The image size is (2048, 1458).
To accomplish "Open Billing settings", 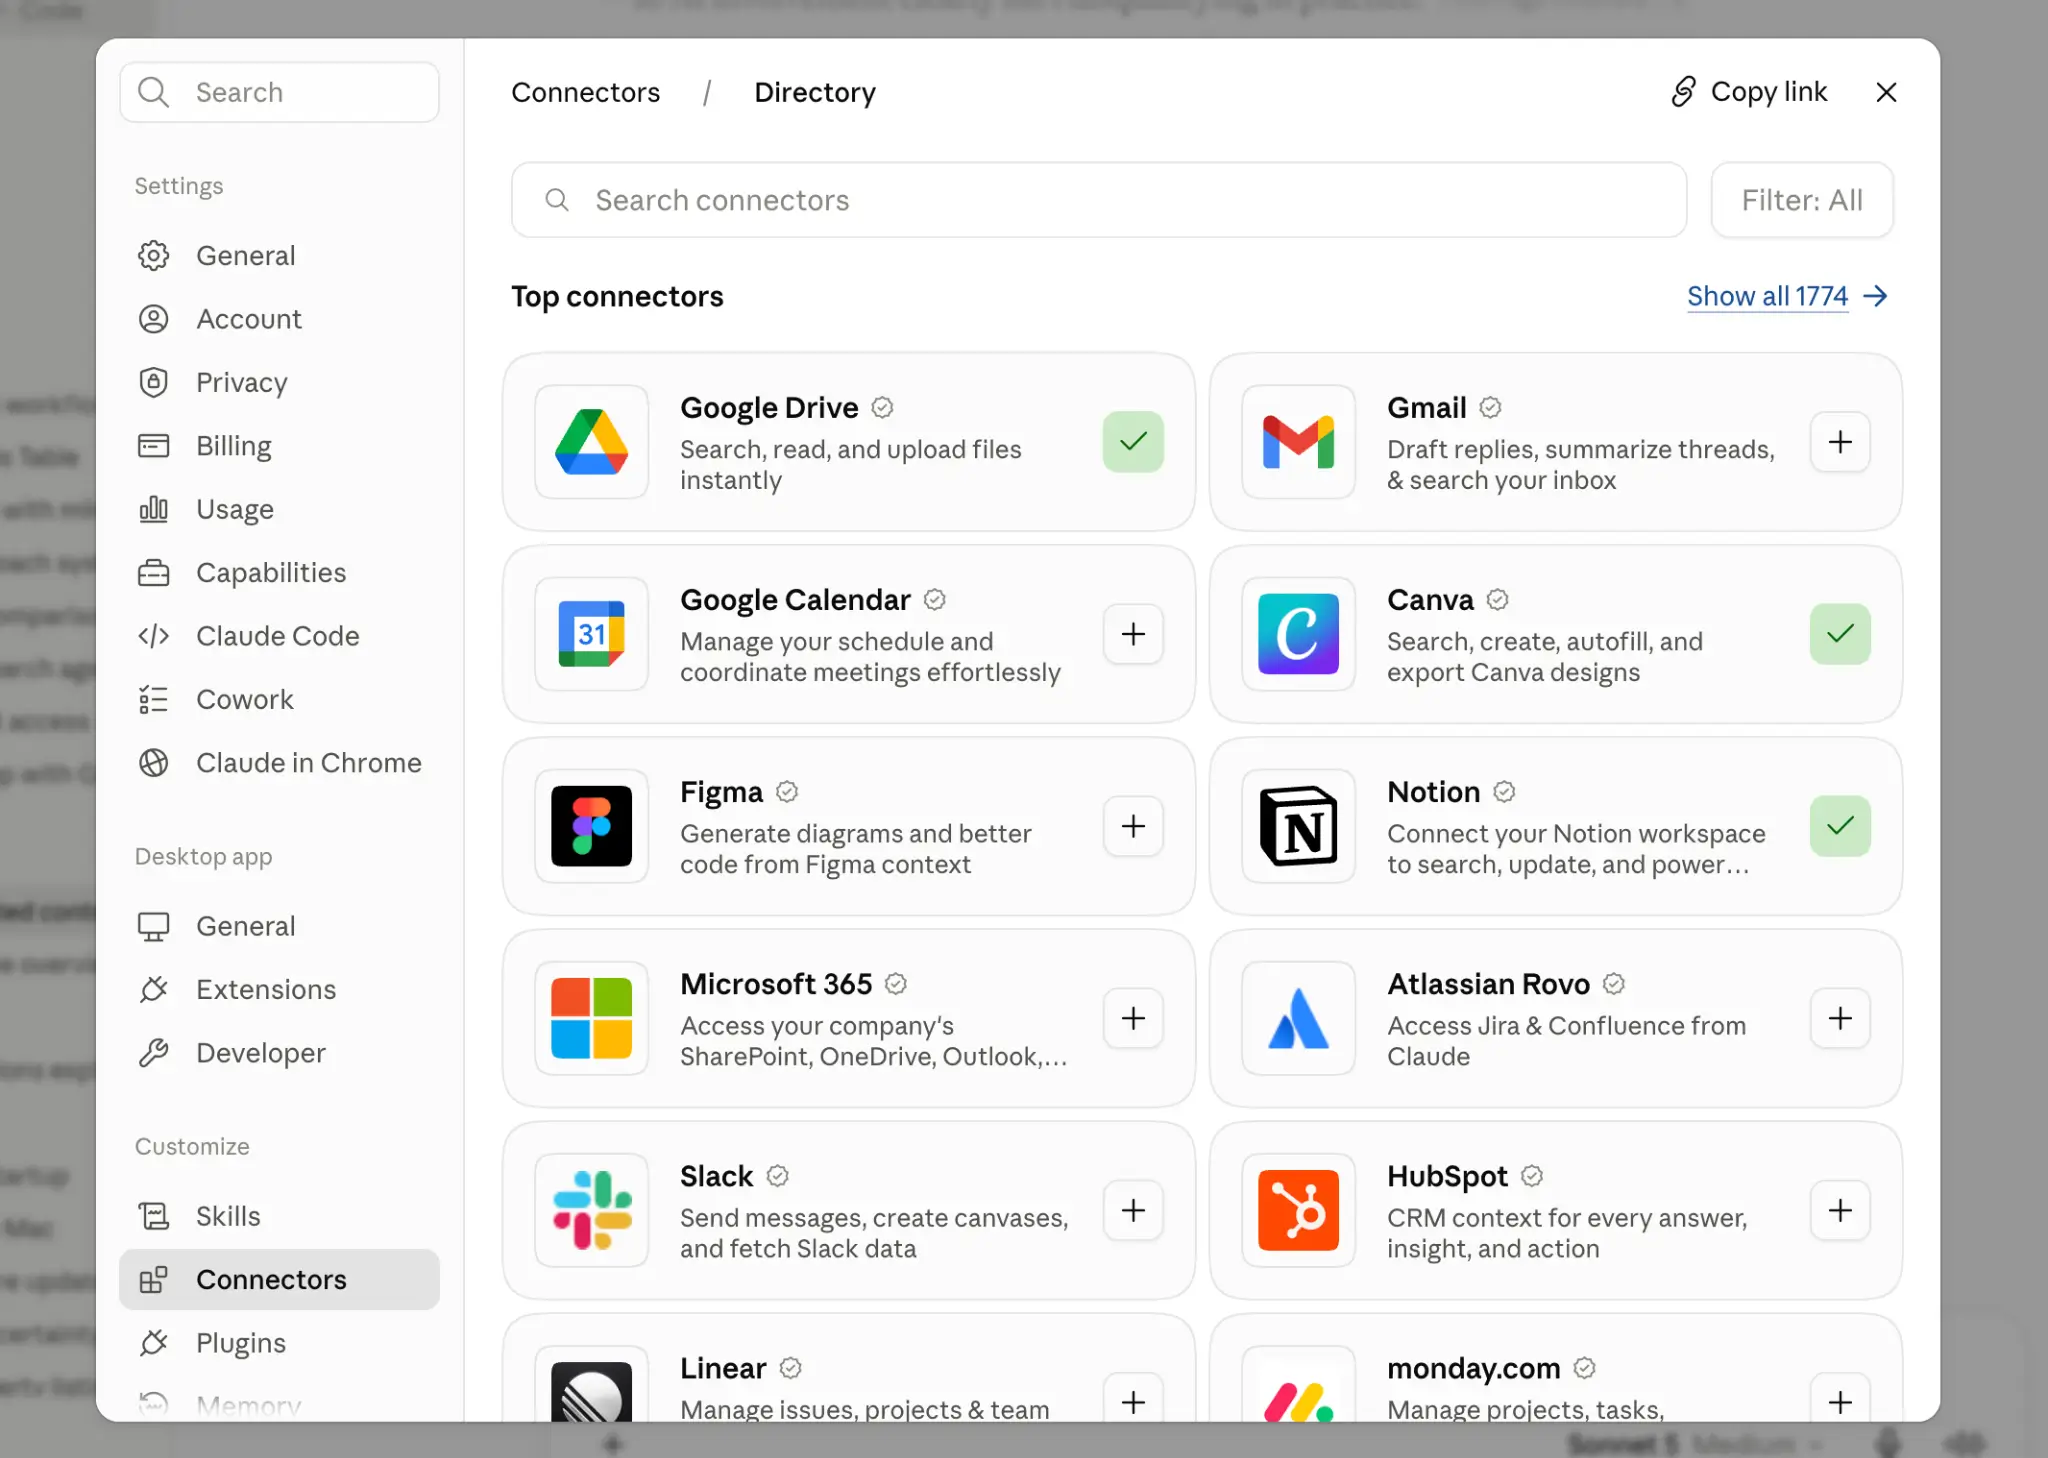I will 279,446.
